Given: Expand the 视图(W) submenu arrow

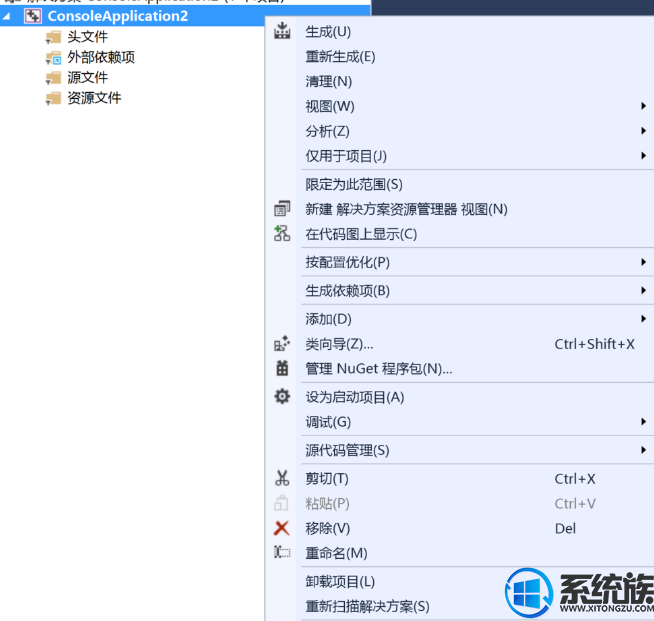Looking at the screenshot, I should point(644,106).
